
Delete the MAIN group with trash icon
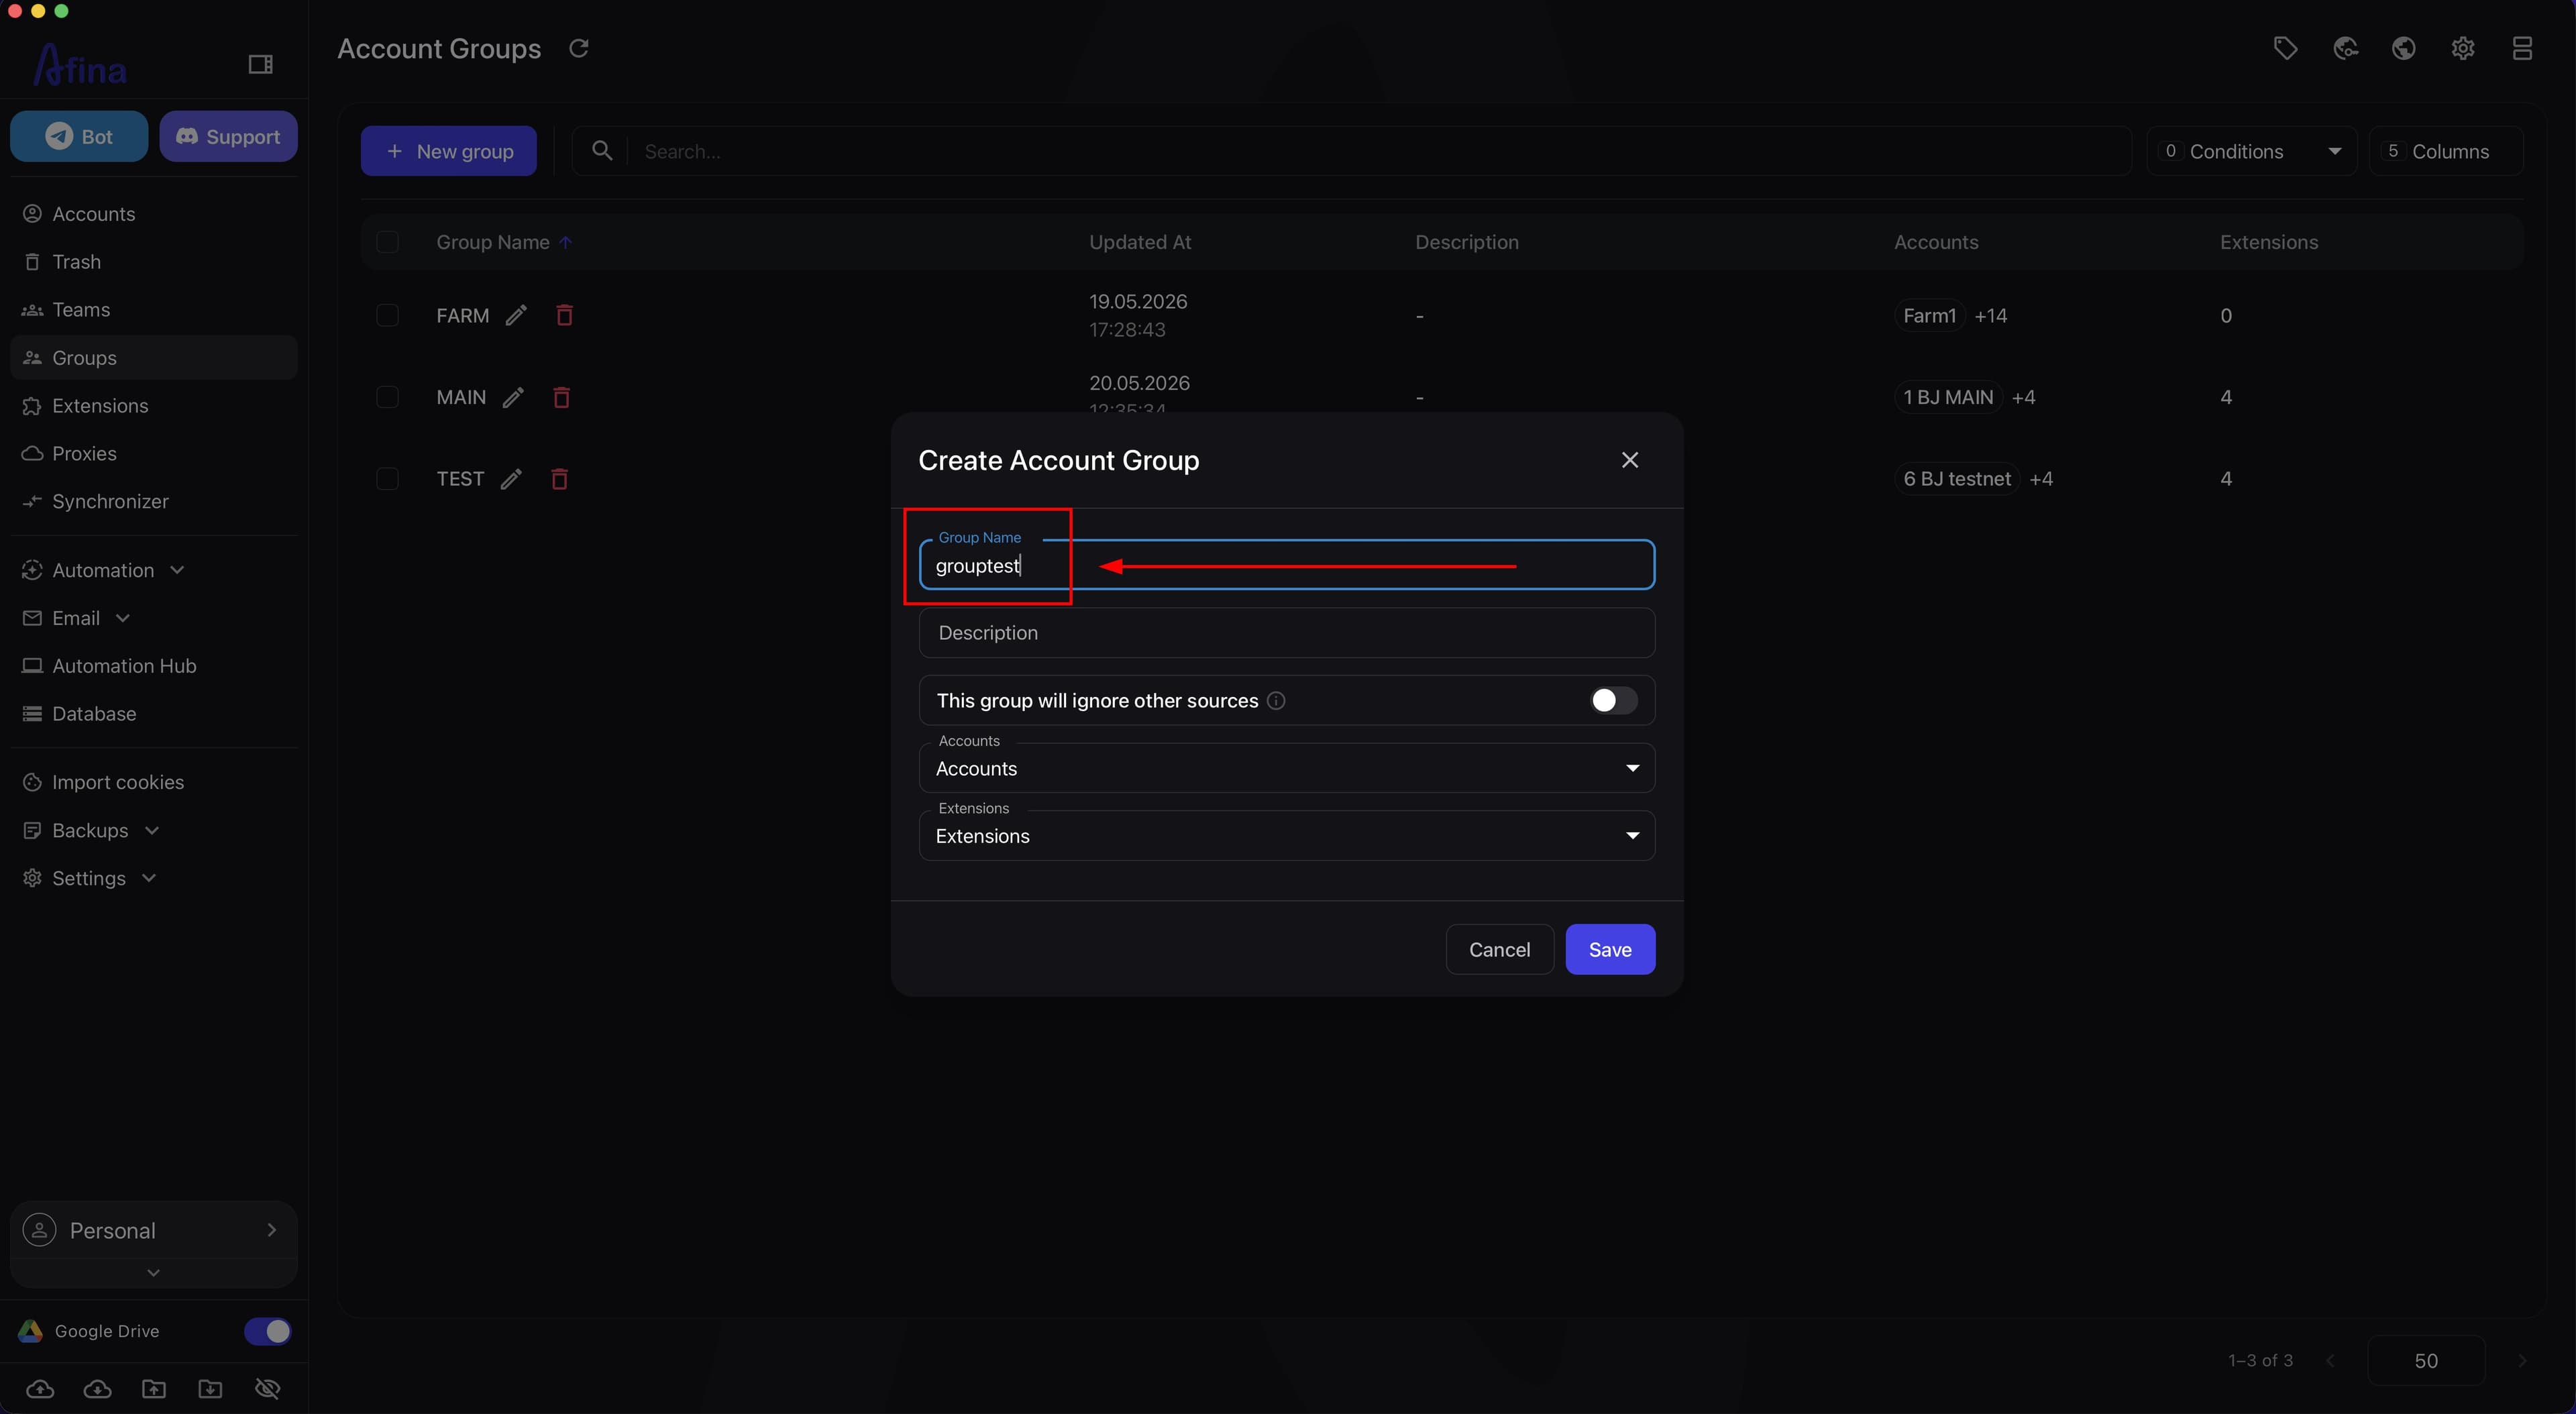(x=561, y=398)
